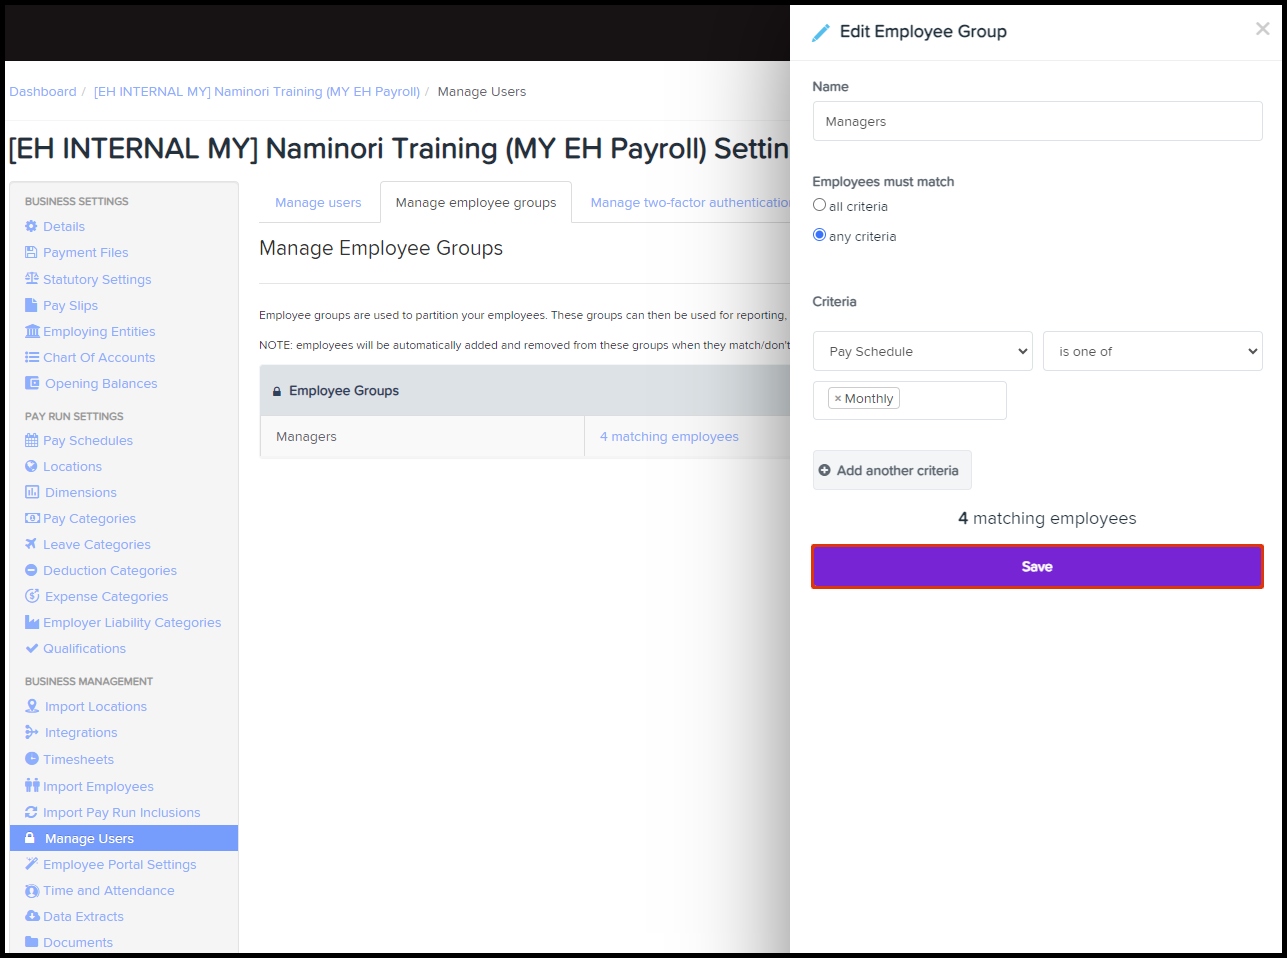Click the Data Extracts cloud icon

click(32, 917)
